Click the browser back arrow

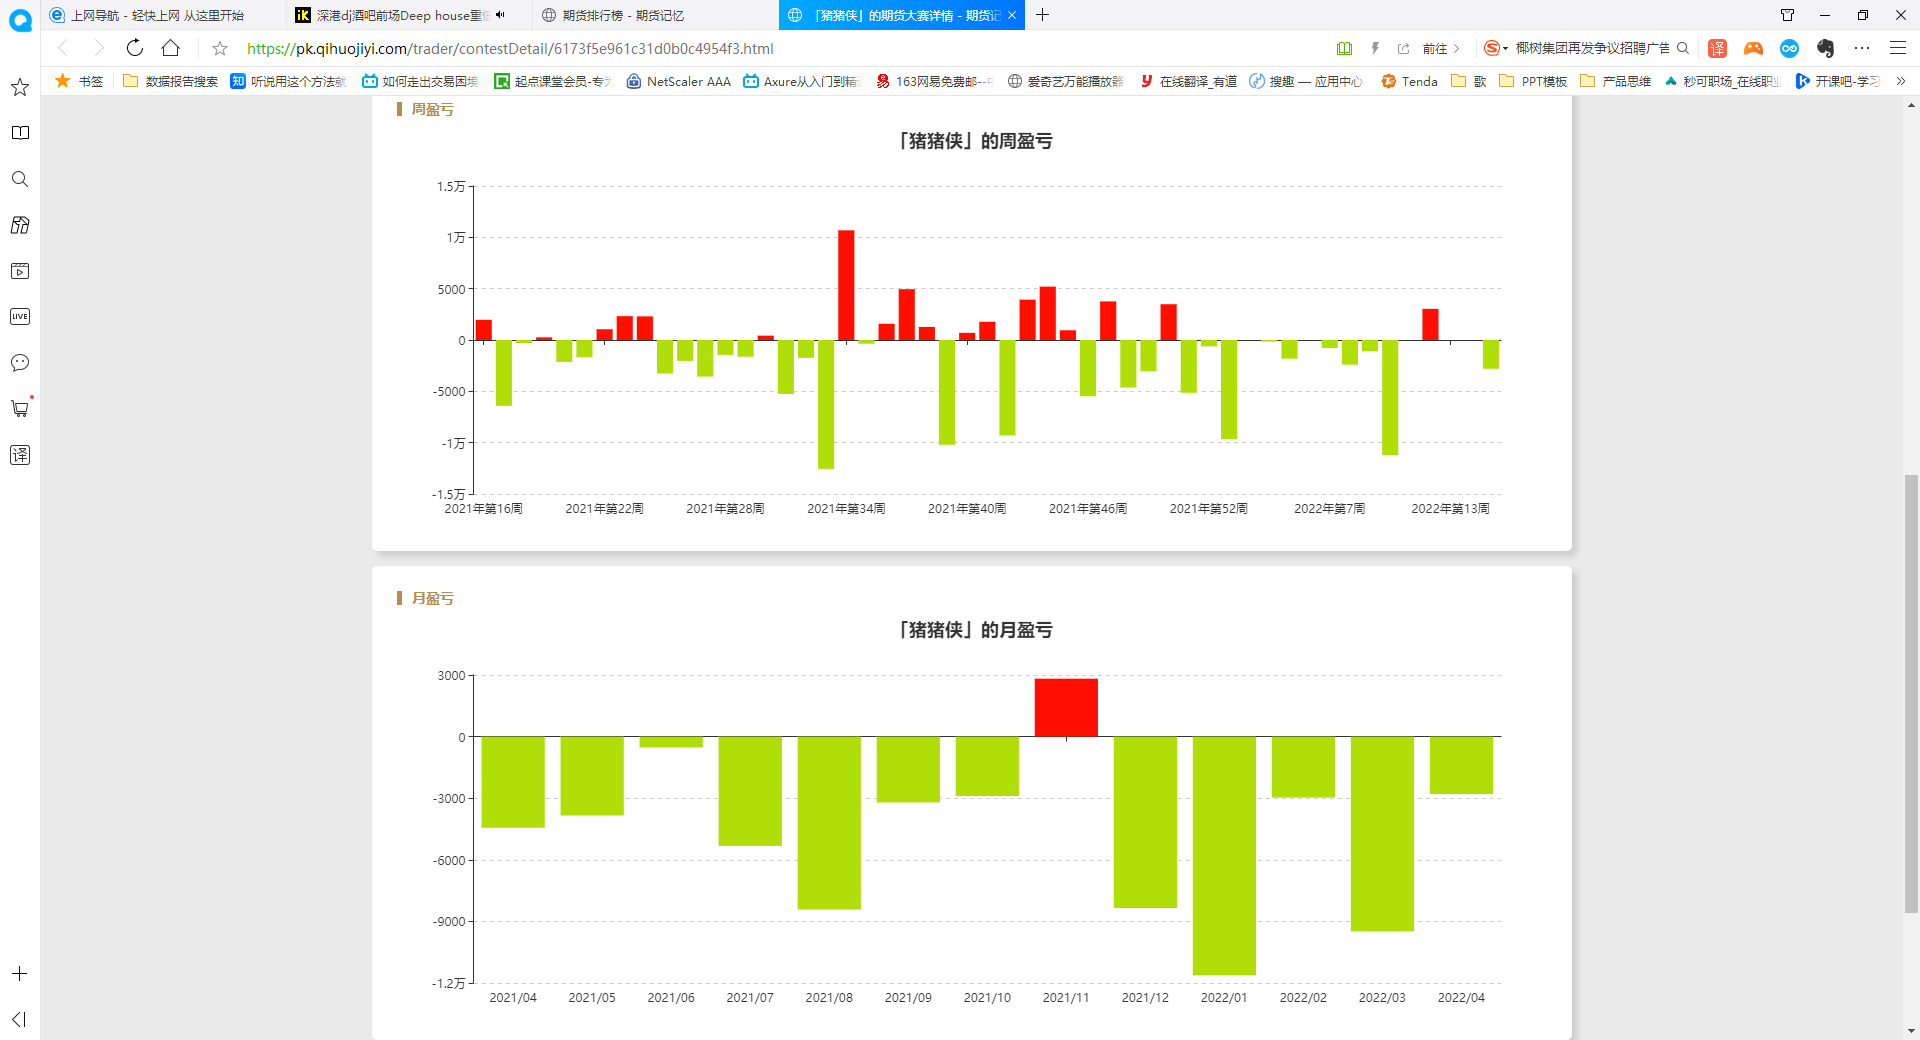click(63, 48)
